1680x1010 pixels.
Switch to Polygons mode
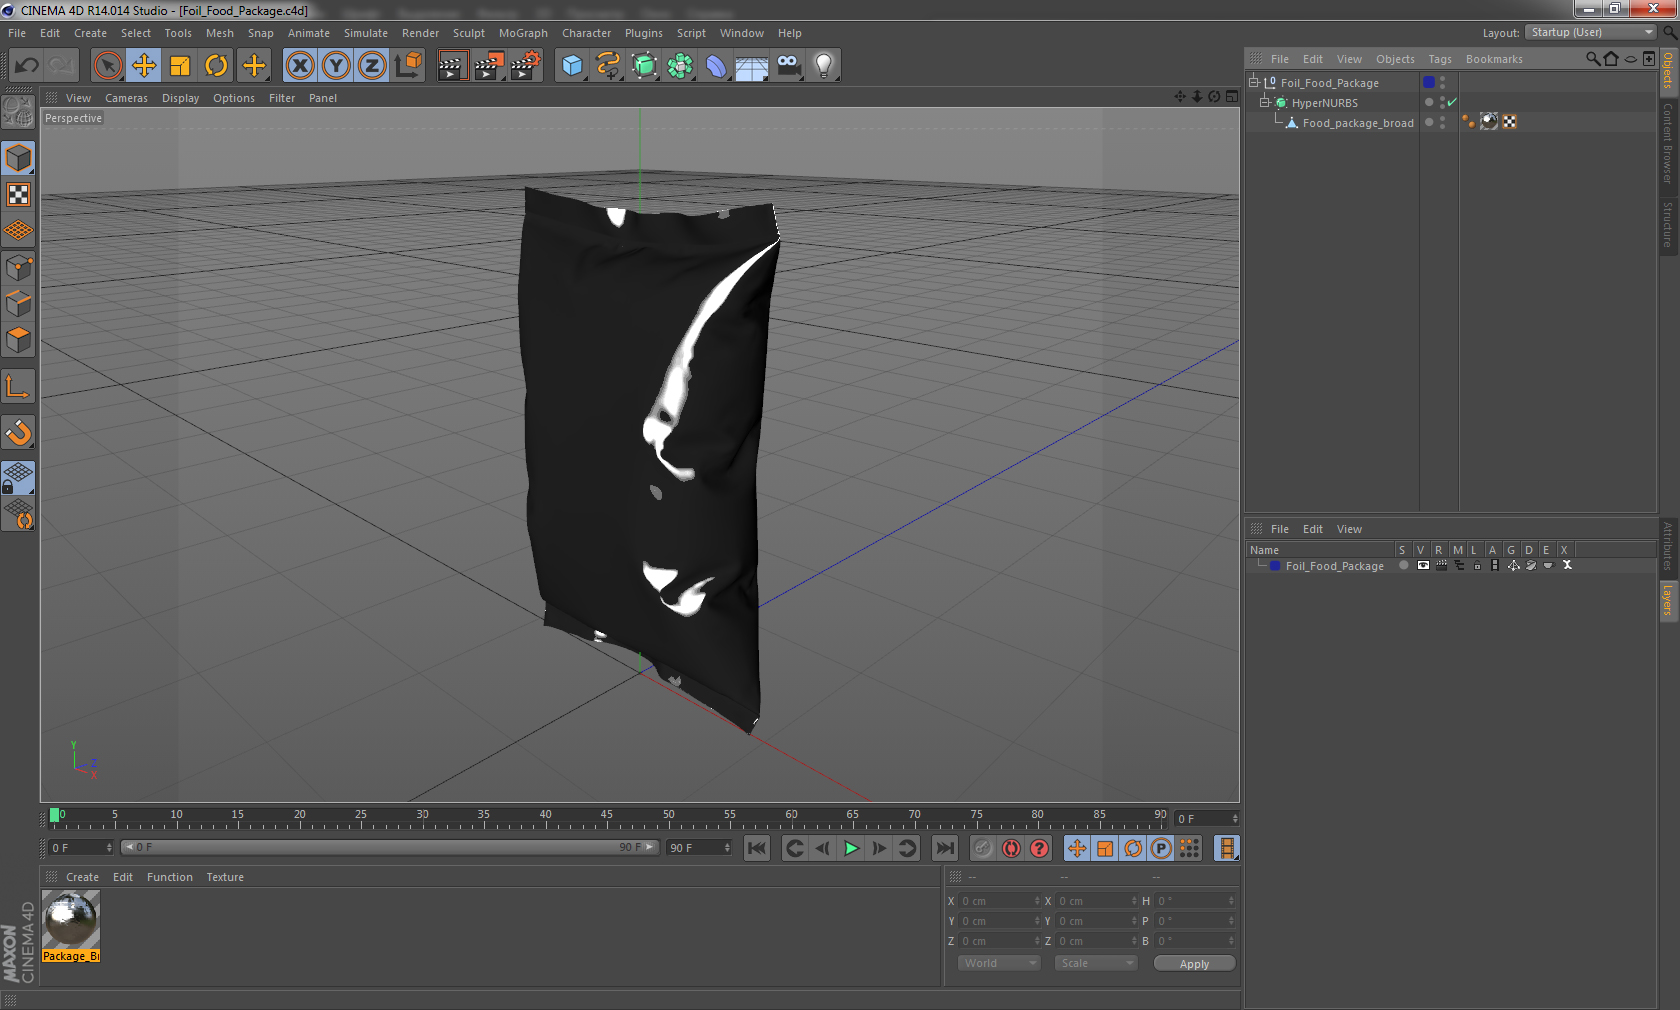tap(18, 340)
